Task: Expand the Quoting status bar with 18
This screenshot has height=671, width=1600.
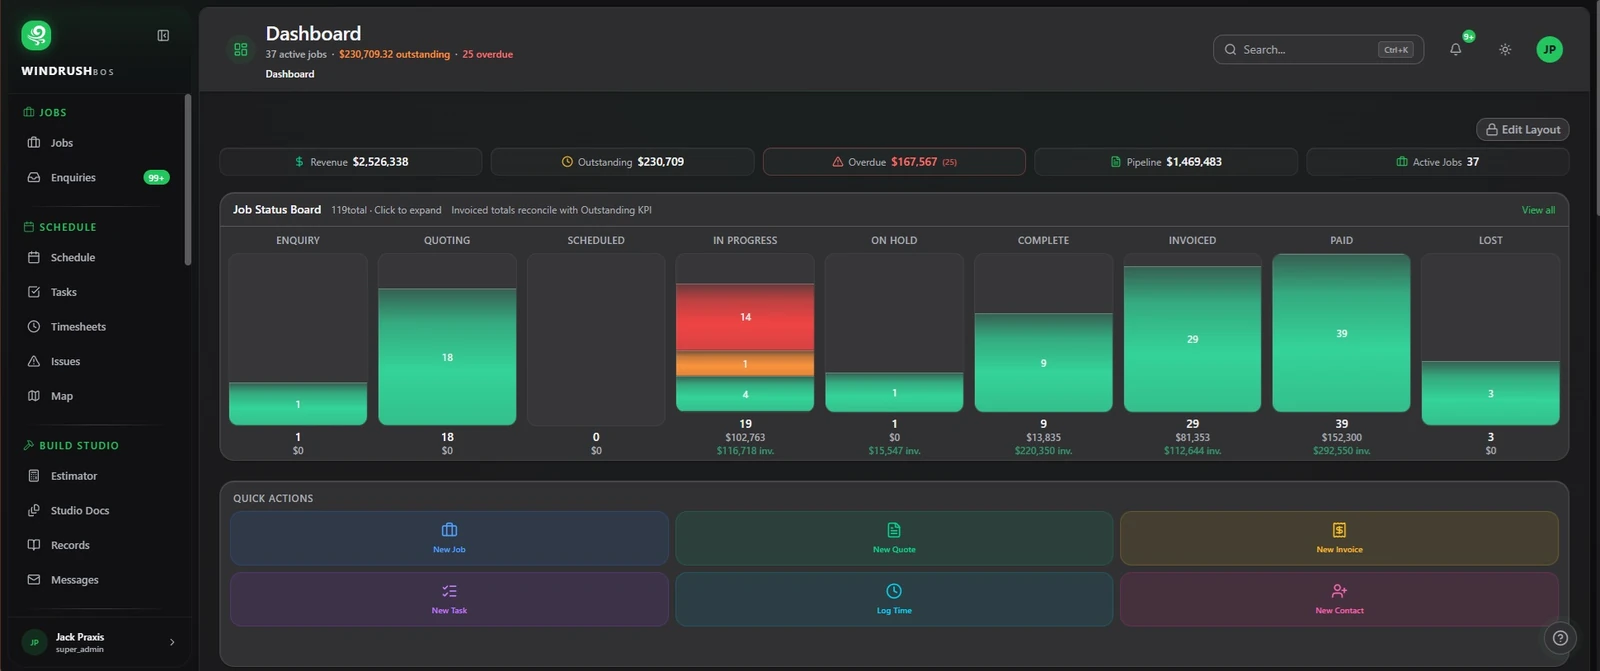Action: click(x=447, y=357)
